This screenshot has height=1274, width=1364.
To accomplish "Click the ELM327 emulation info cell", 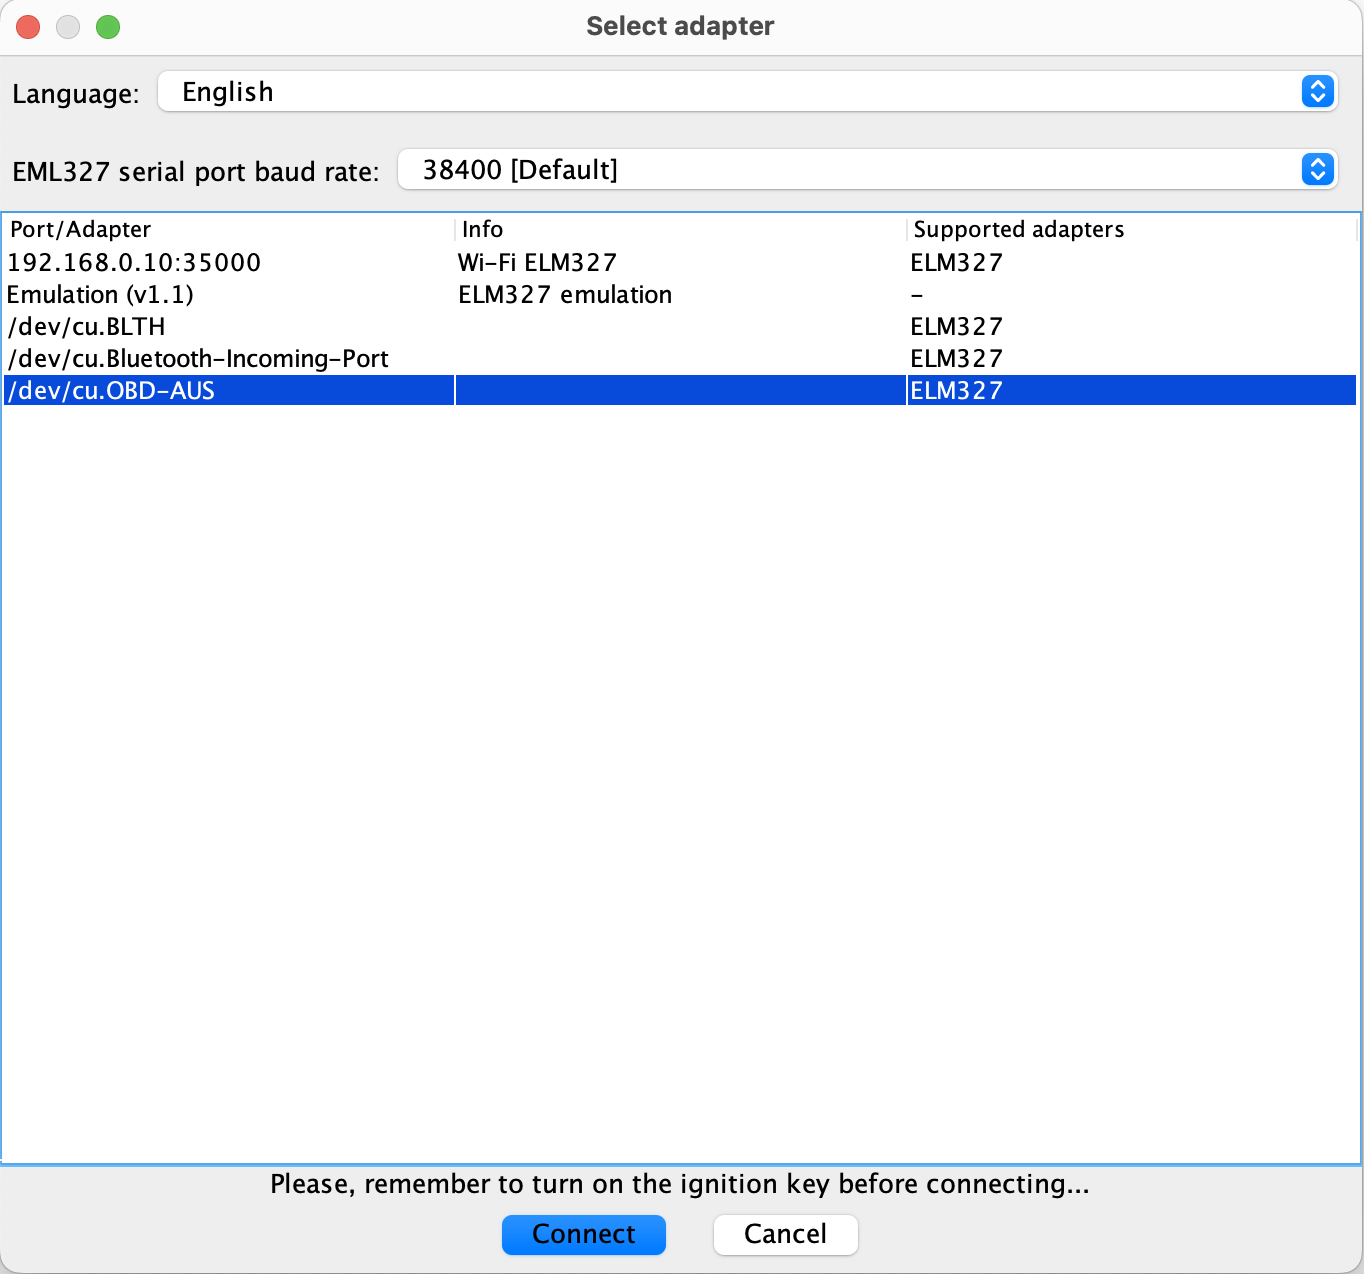I will 681,294.
